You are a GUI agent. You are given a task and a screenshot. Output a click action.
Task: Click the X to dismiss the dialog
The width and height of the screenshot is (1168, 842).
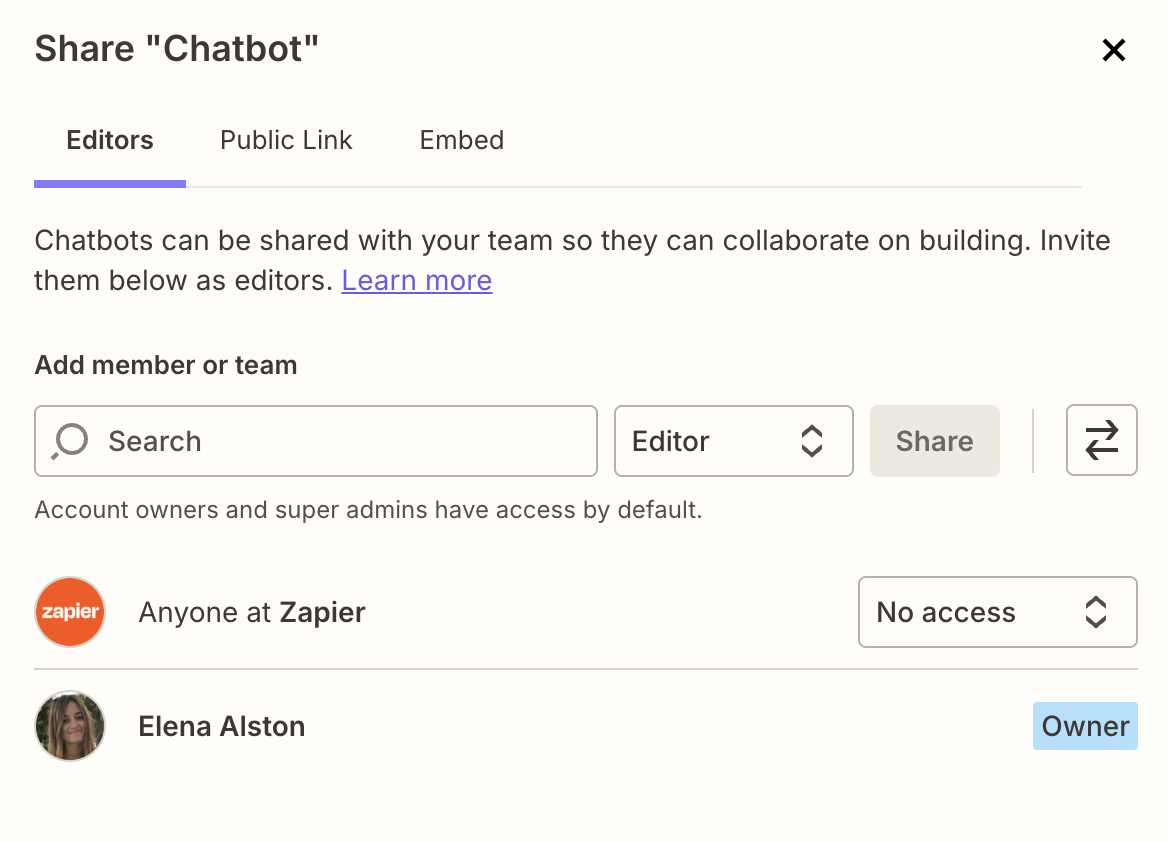click(x=1114, y=49)
